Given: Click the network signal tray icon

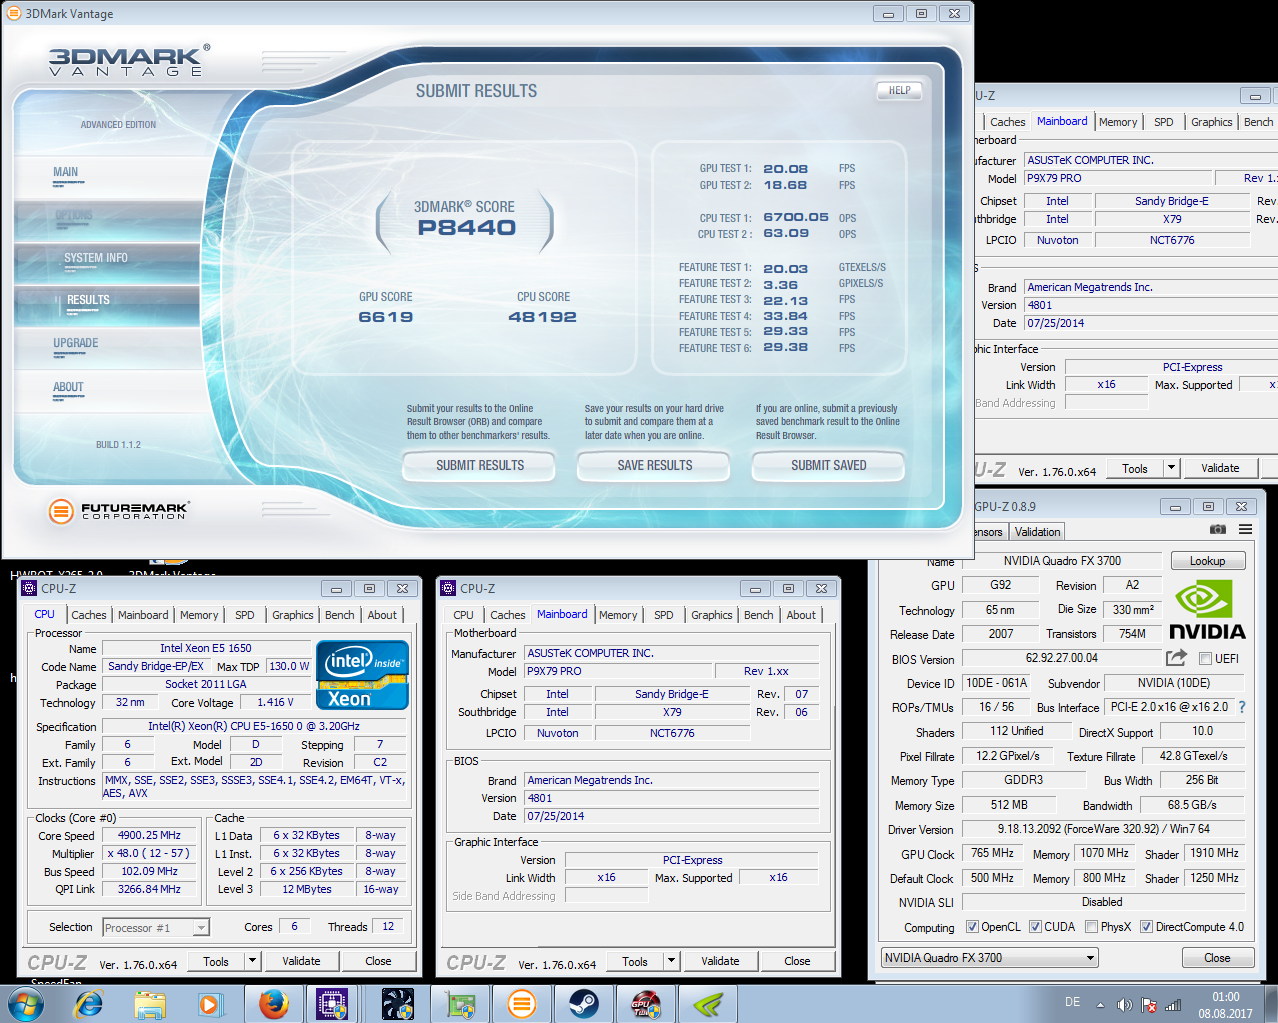Looking at the screenshot, I should pos(1173,1005).
